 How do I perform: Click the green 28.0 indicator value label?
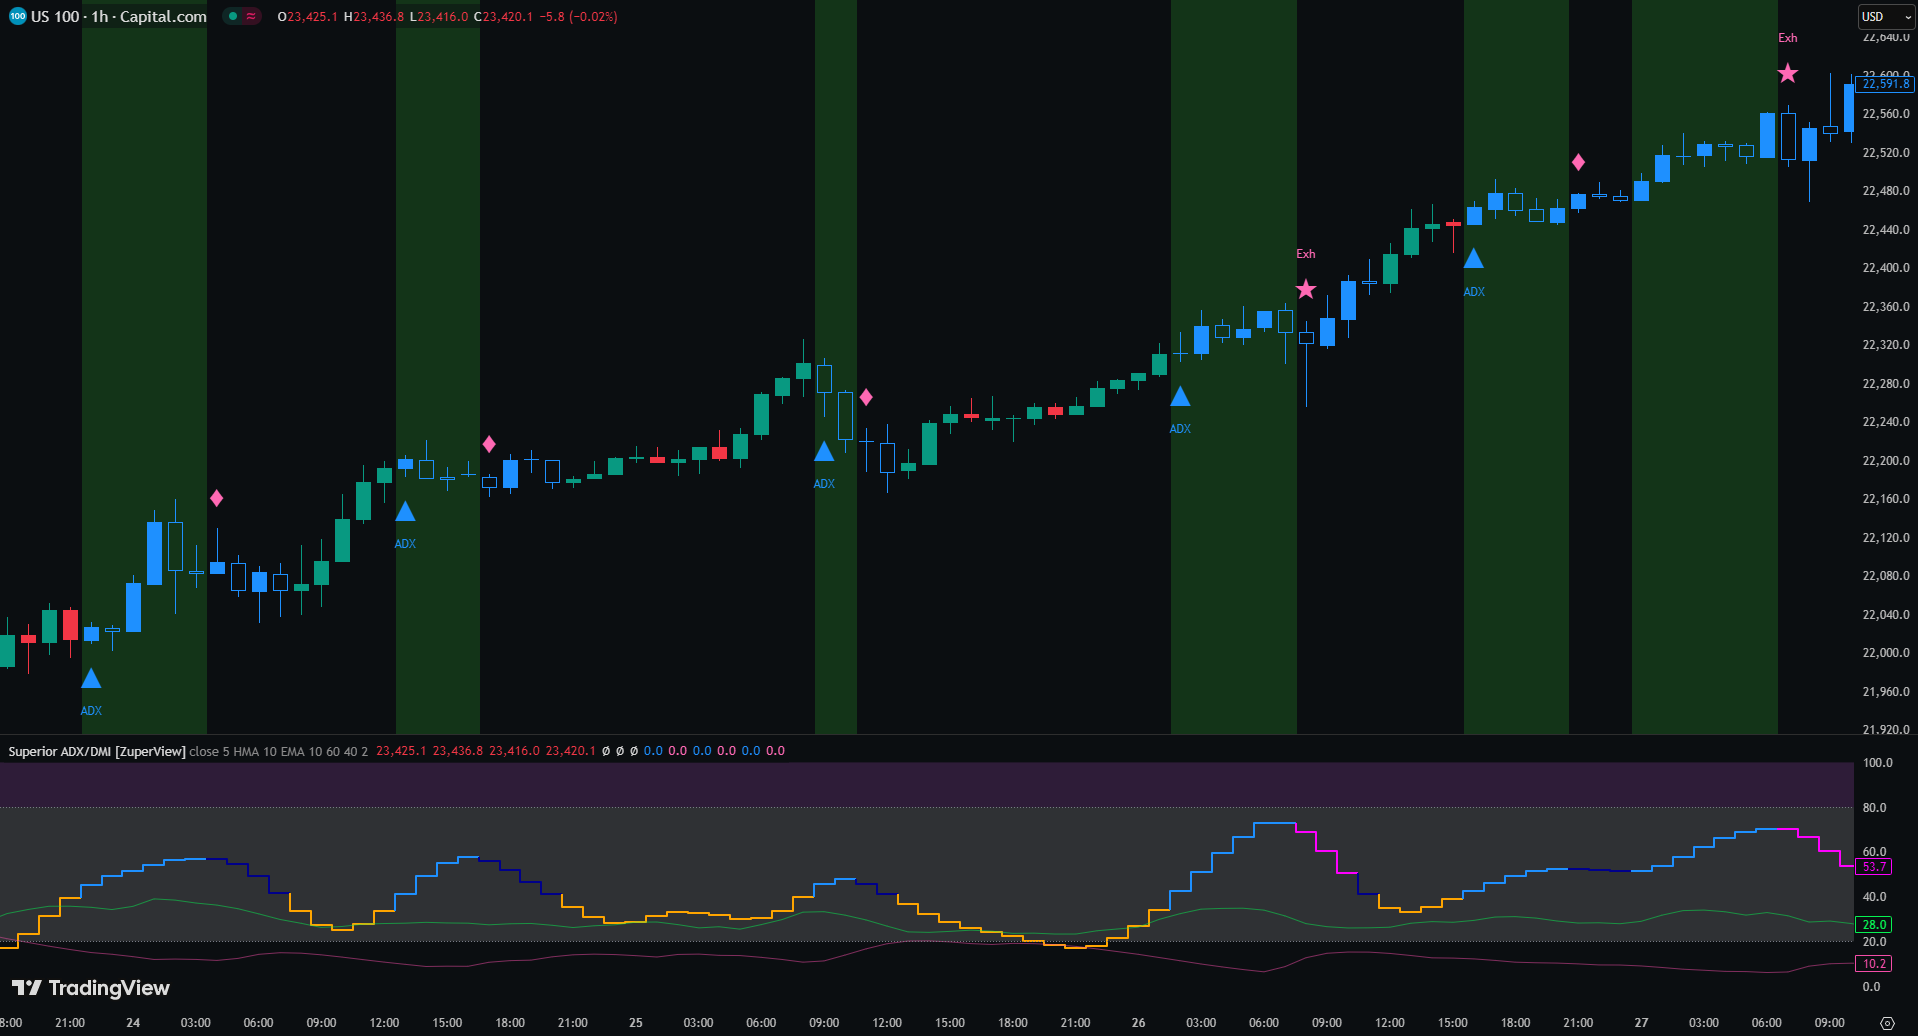(1874, 925)
